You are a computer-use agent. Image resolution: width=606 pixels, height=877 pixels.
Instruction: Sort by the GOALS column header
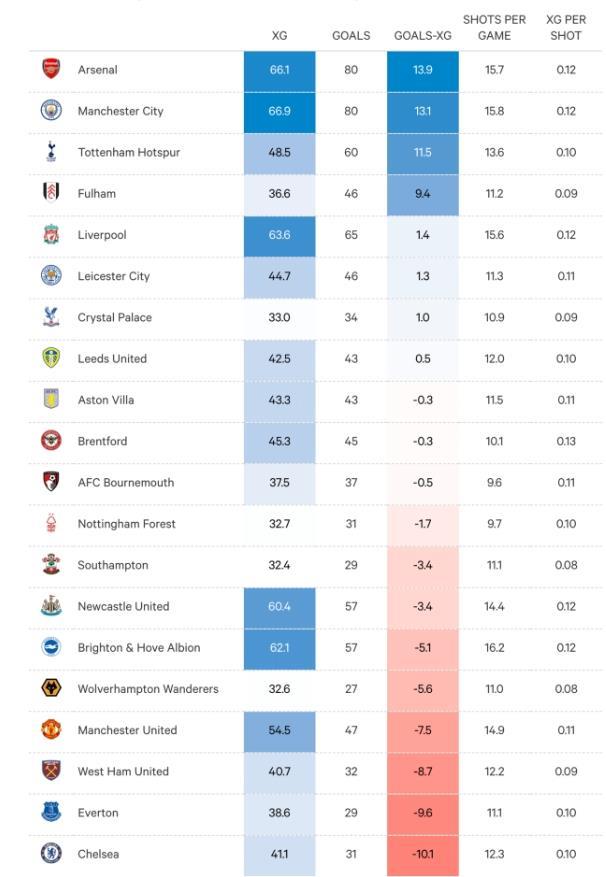point(351,36)
